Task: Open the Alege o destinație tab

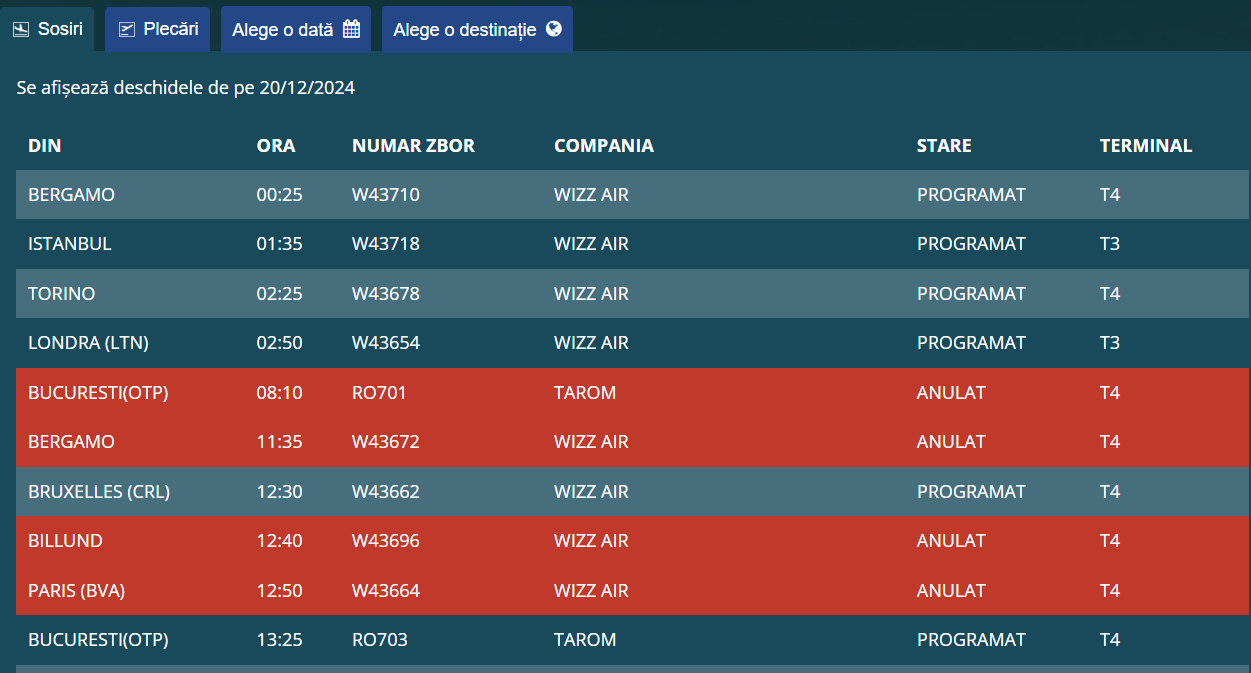Action: [477, 29]
